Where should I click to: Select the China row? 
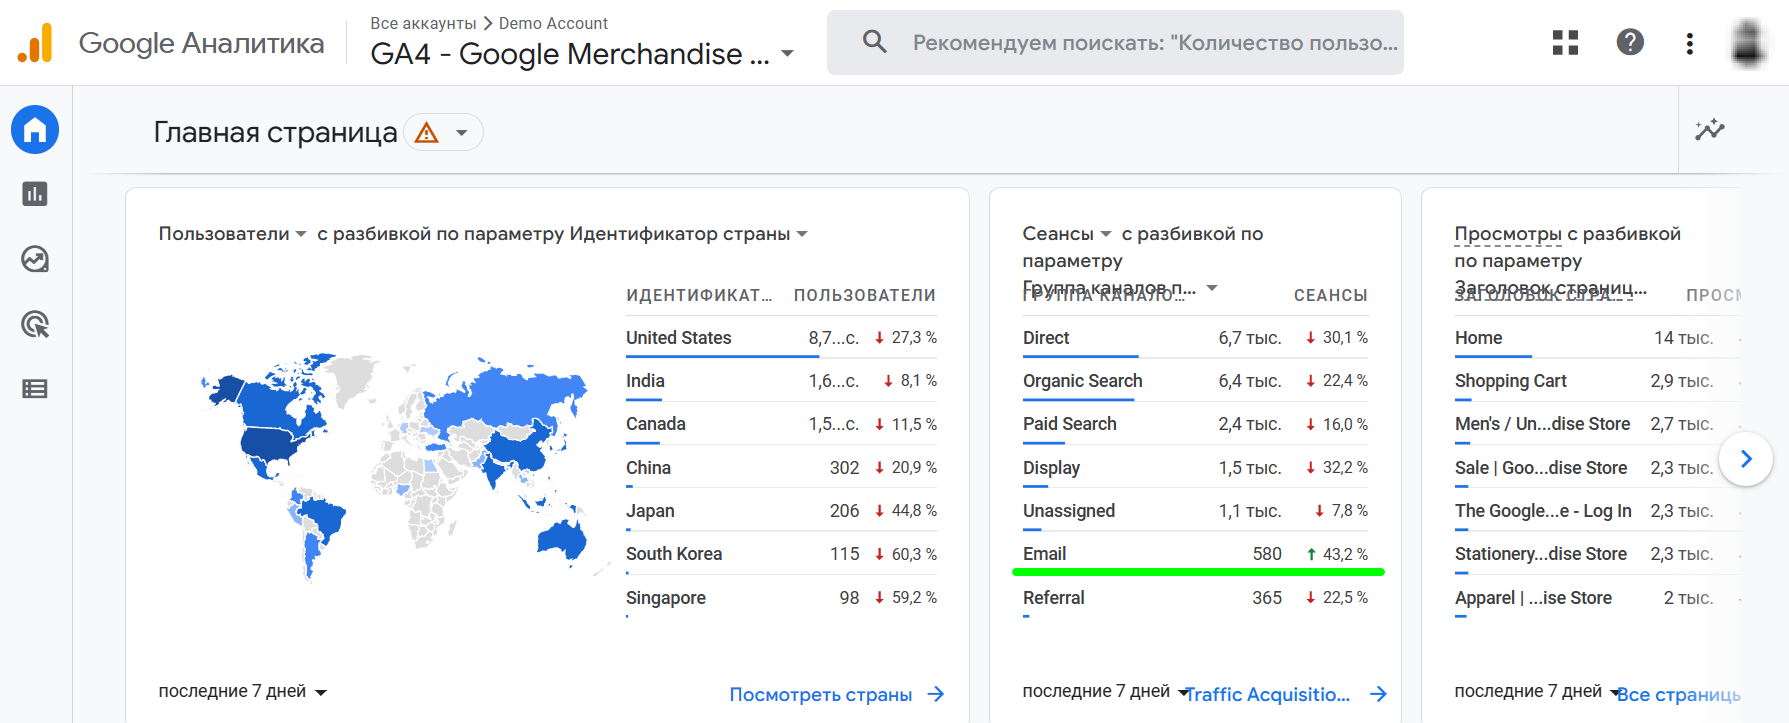click(x=781, y=468)
